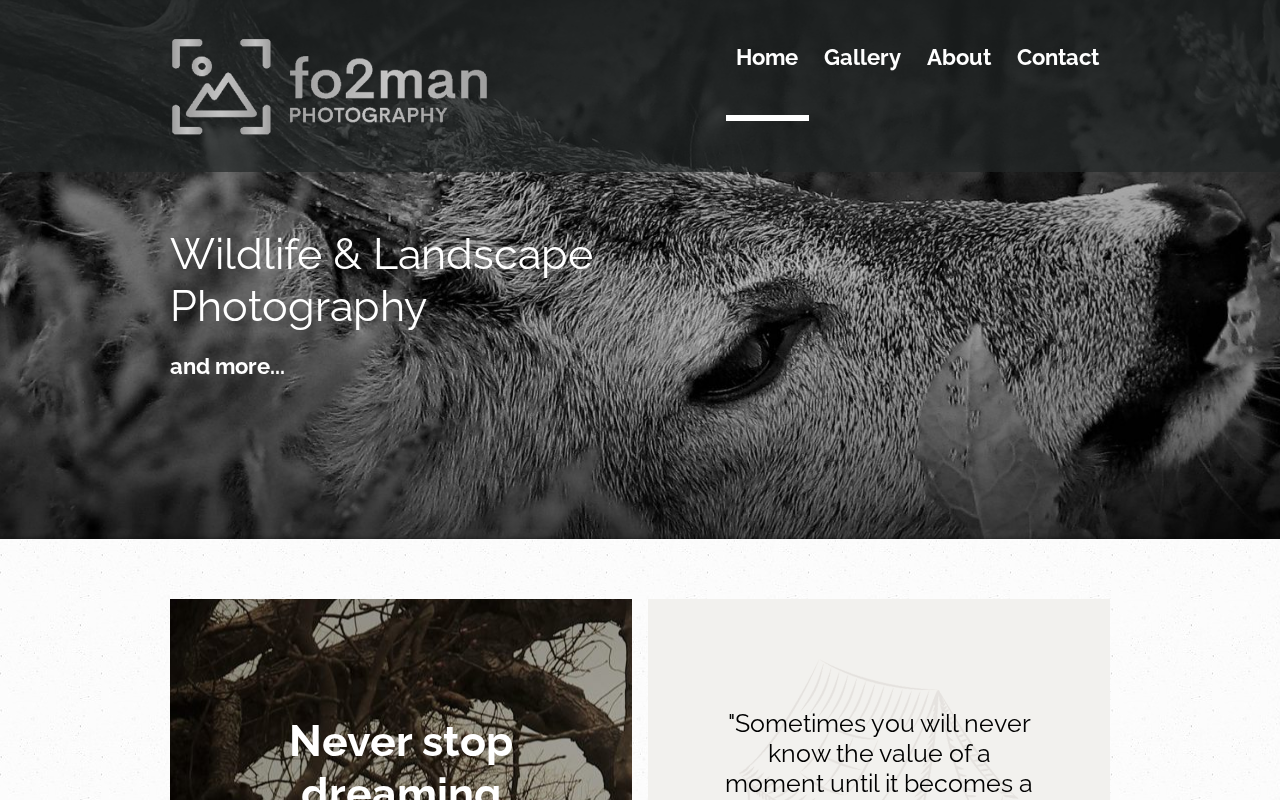Click the fo2man wordmark

[388, 78]
